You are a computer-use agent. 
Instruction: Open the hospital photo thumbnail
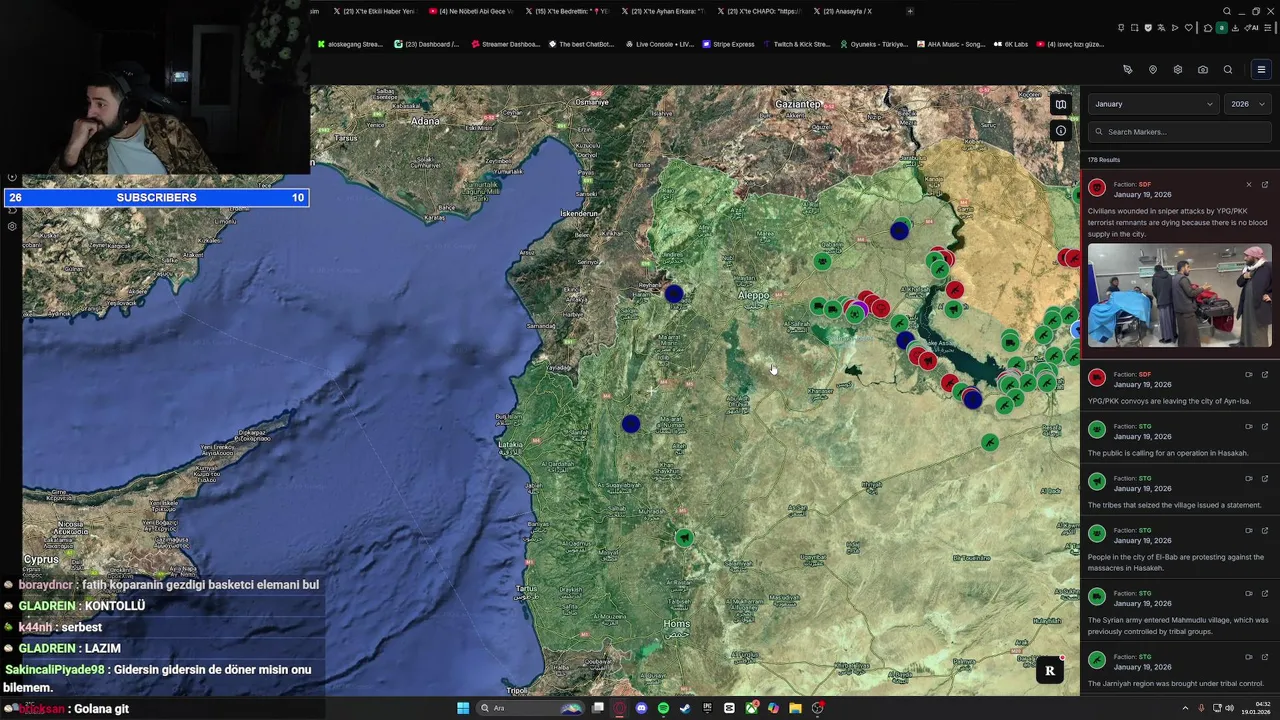click(1180, 296)
